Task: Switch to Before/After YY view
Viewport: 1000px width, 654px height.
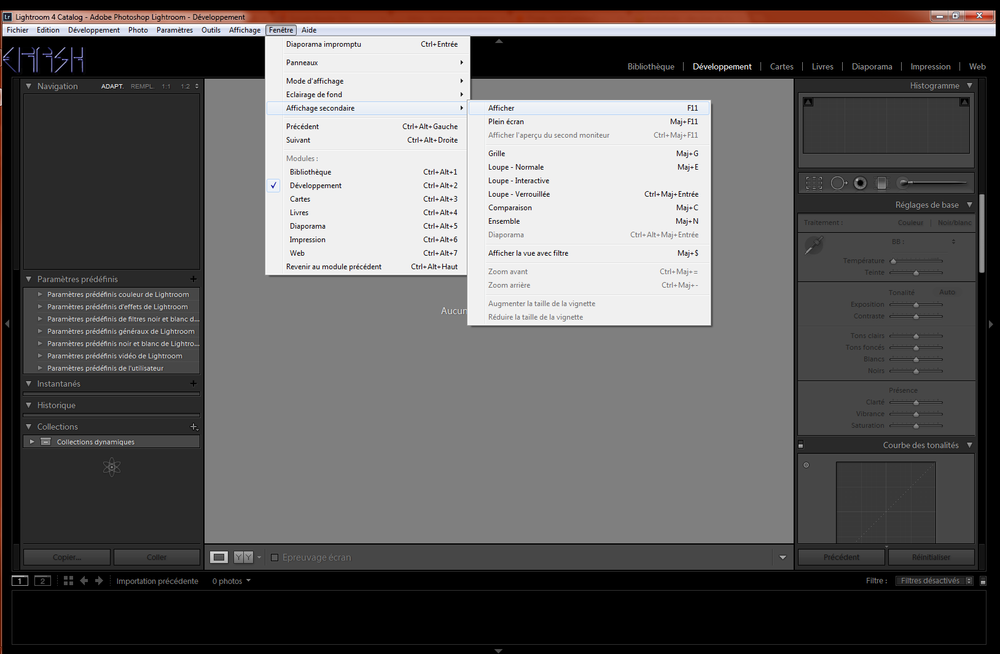Action: click(243, 557)
